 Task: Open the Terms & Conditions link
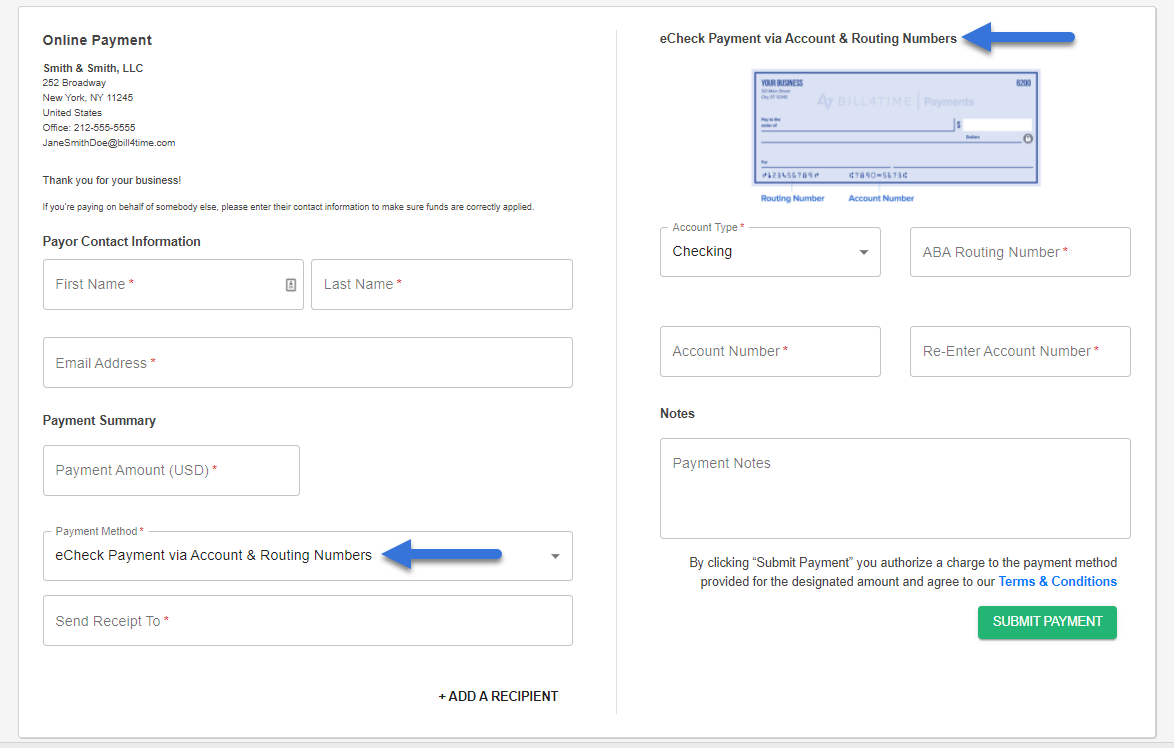click(x=1057, y=582)
